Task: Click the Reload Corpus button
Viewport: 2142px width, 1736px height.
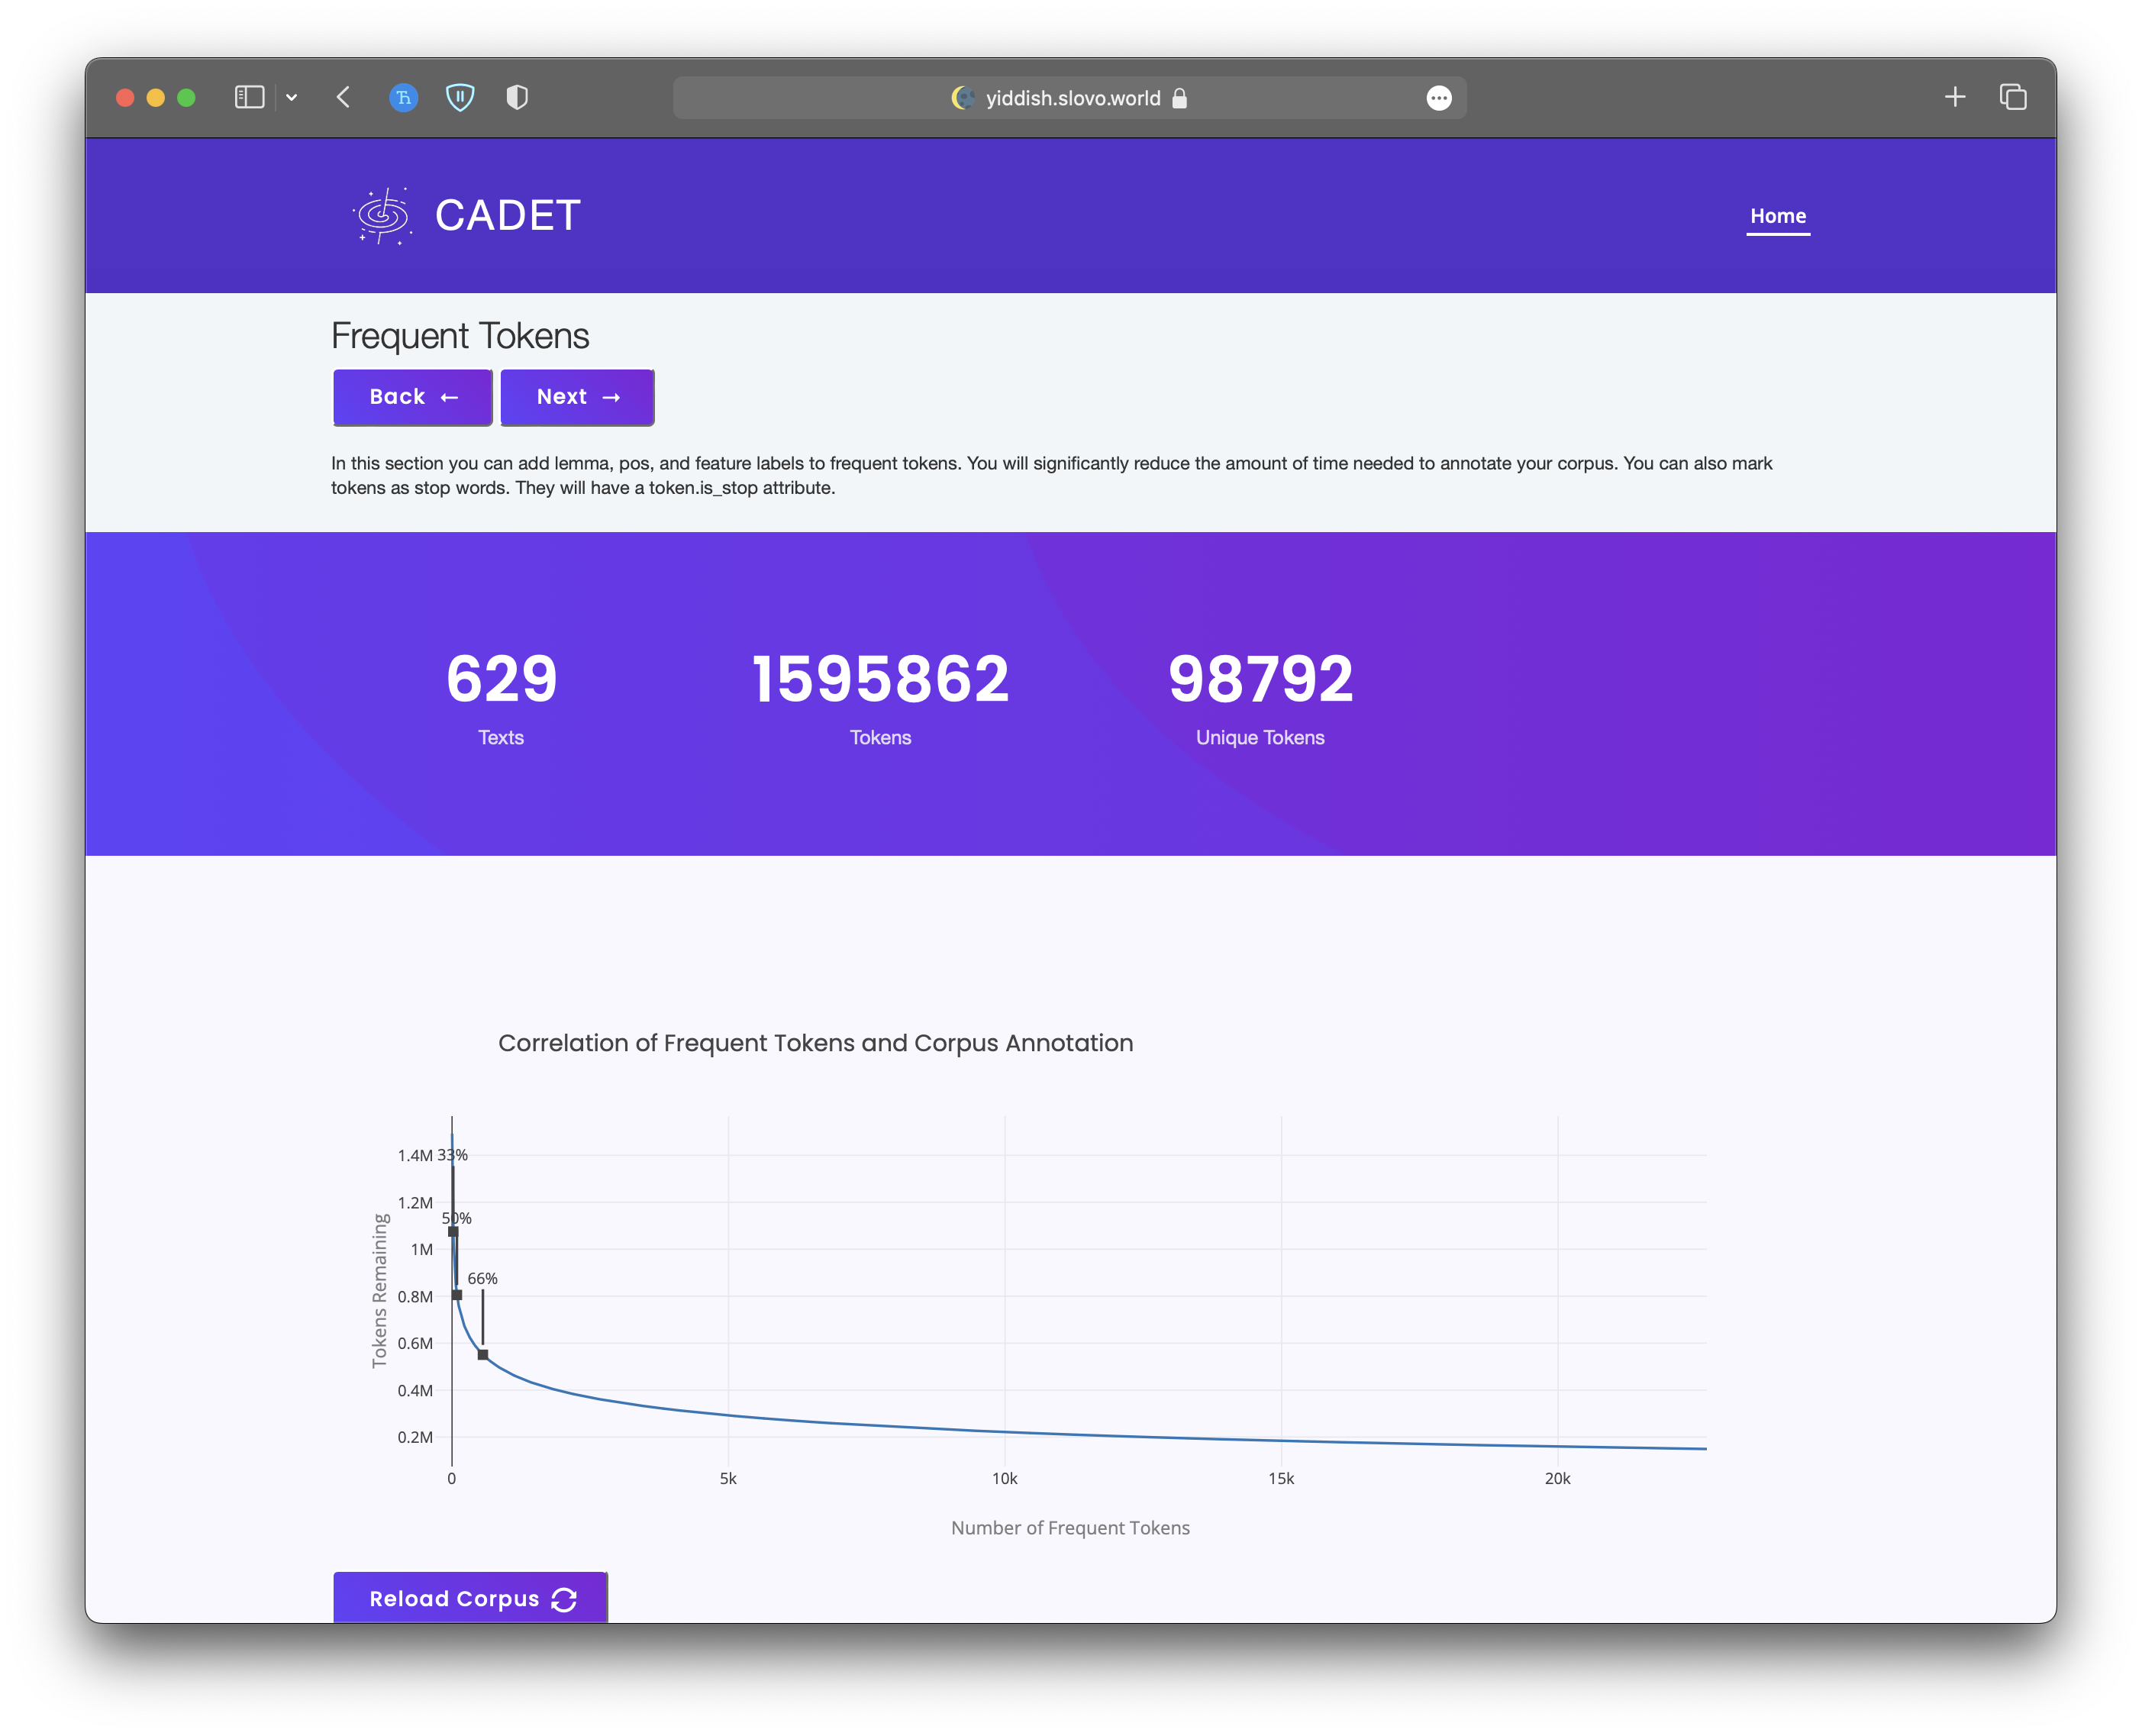Action: click(x=470, y=1598)
